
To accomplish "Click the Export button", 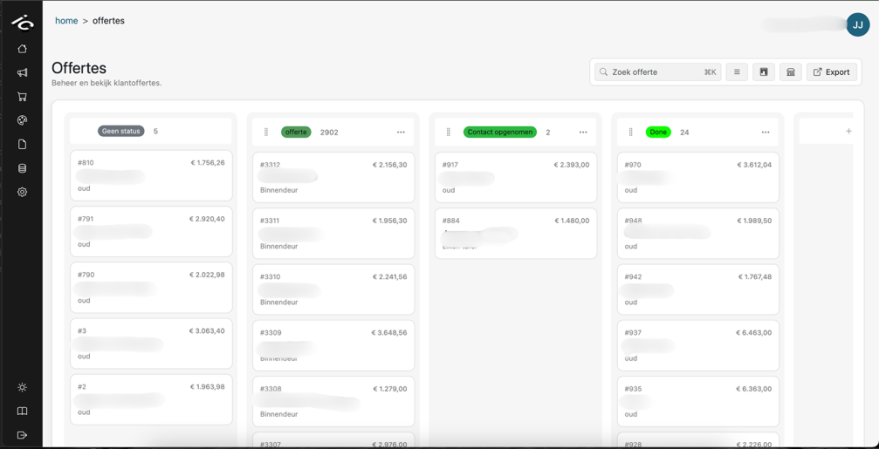I will (831, 72).
